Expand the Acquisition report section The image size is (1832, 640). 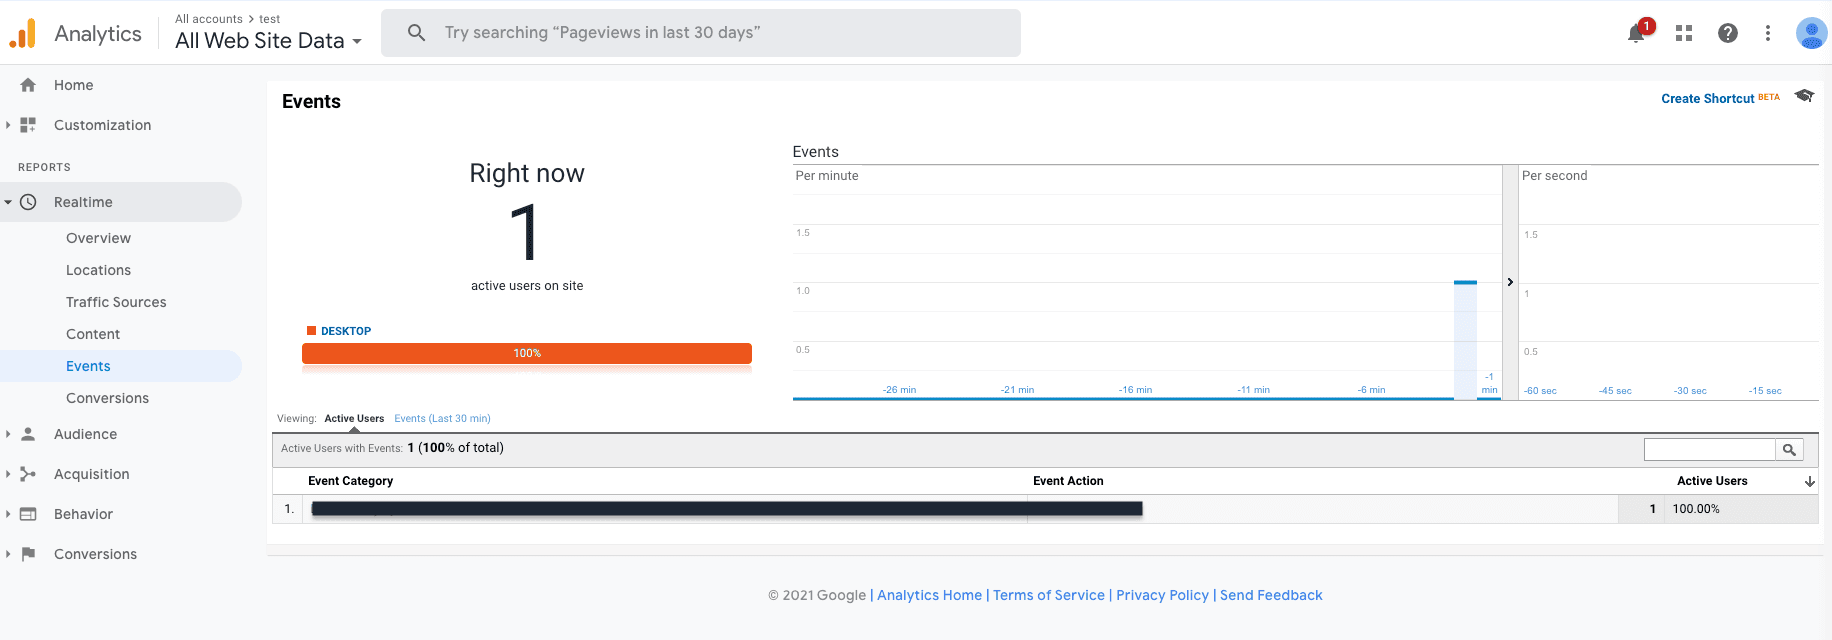click(x=91, y=474)
